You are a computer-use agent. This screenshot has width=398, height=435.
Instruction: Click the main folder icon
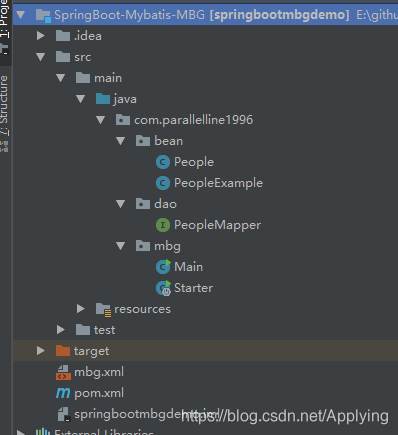click(x=83, y=78)
